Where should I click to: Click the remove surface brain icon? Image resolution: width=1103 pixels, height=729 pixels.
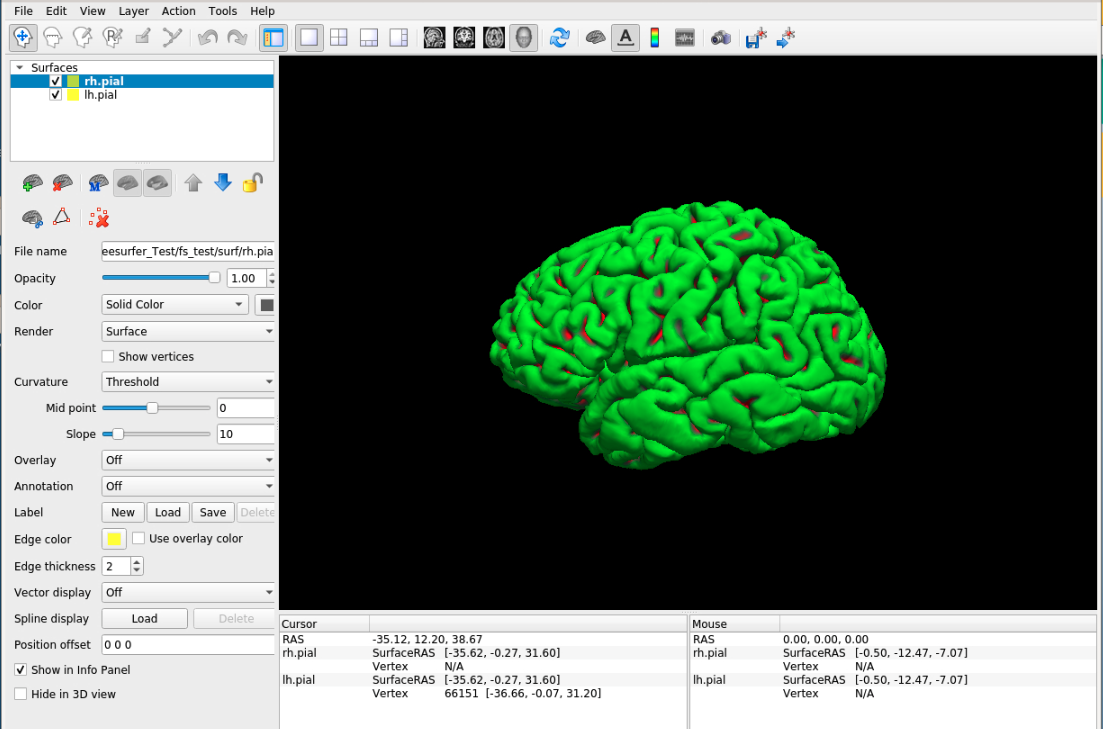pos(62,183)
